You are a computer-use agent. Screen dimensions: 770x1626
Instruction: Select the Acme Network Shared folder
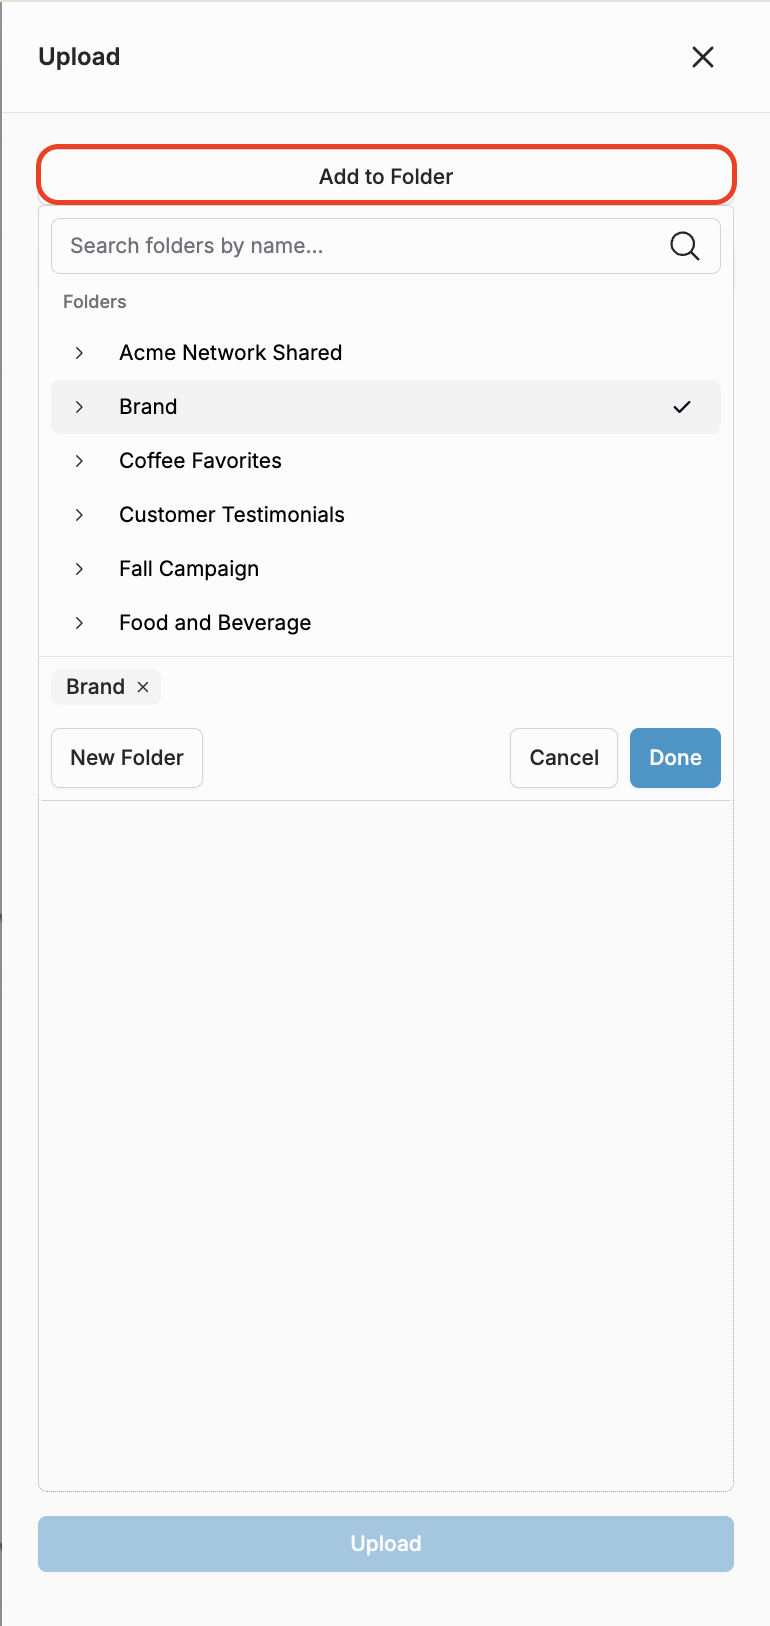point(231,353)
